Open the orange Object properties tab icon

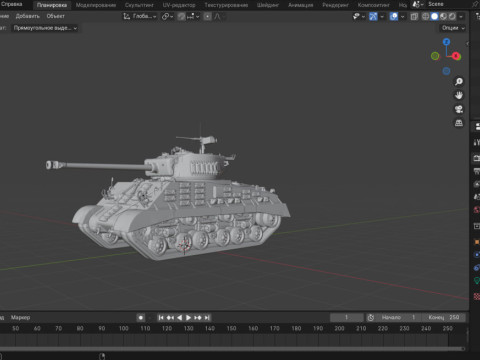pyautogui.click(x=477, y=242)
